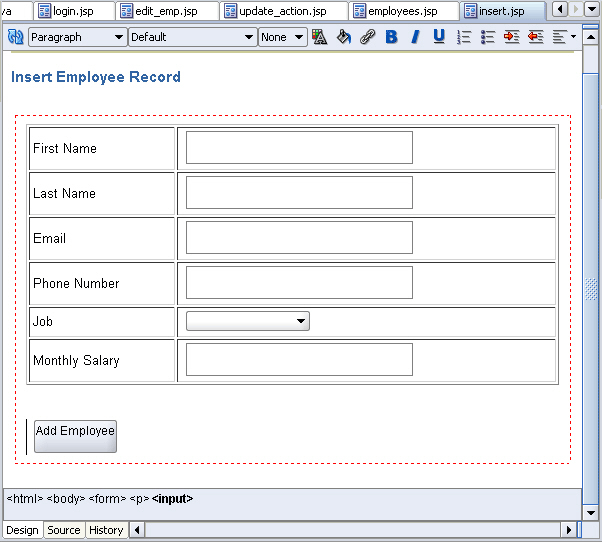Click the Bold formatting icon
This screenshot has width=602, height=542.
[x=391, y=37]
